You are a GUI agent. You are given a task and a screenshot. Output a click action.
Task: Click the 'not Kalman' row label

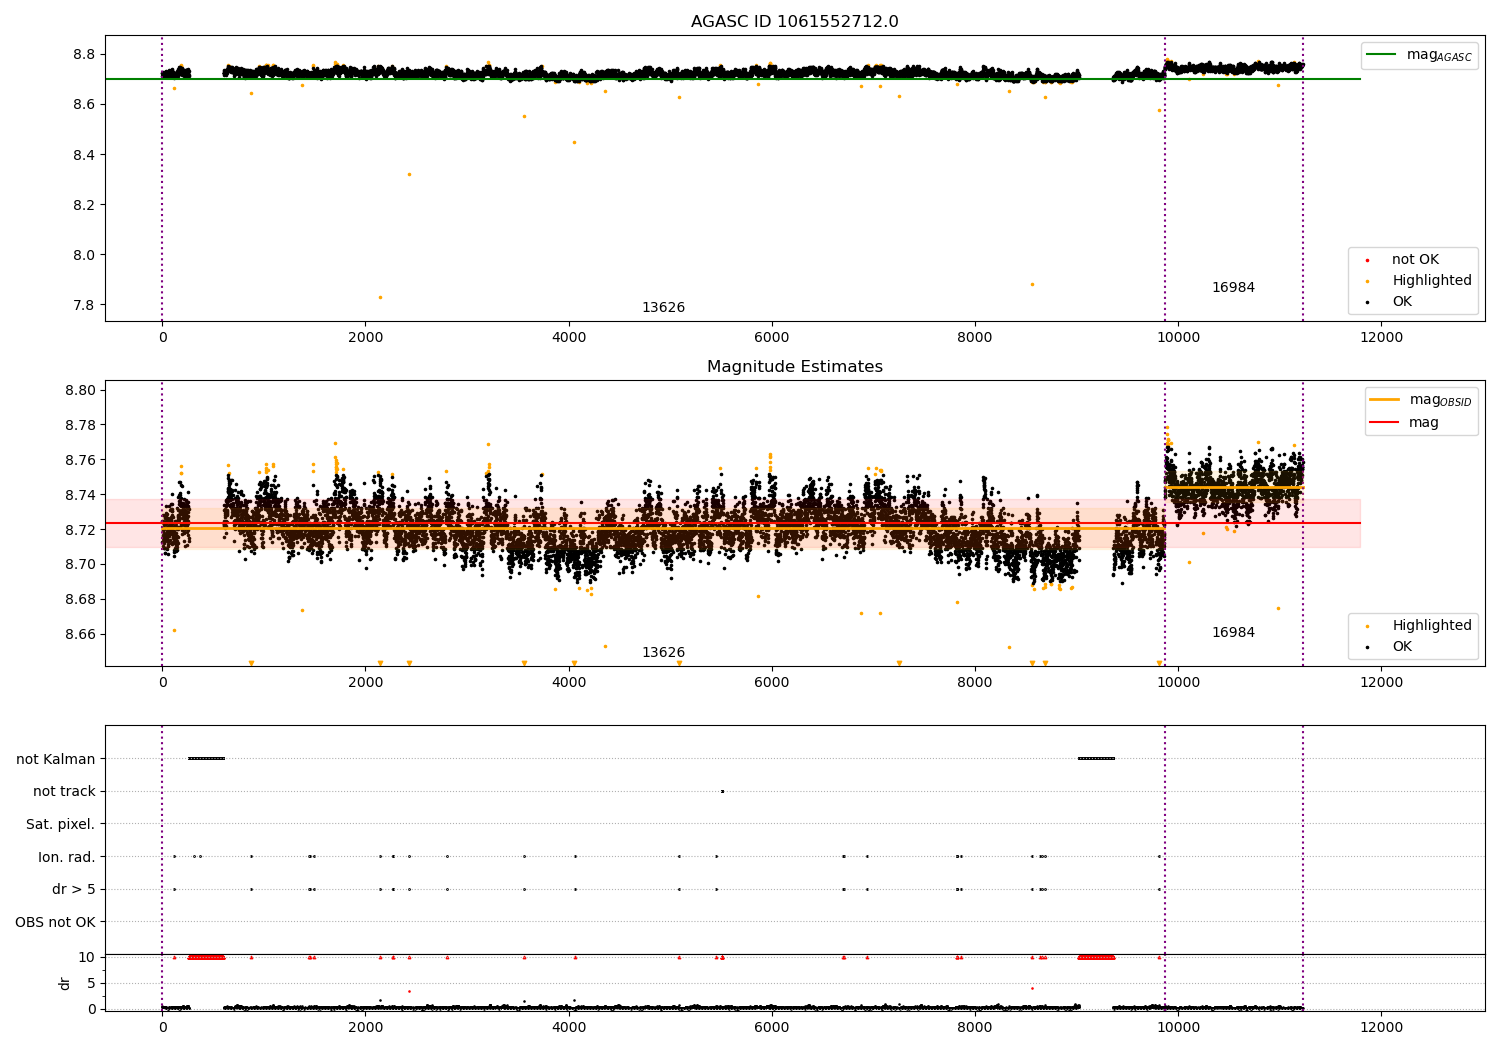(x=56, y=759)
